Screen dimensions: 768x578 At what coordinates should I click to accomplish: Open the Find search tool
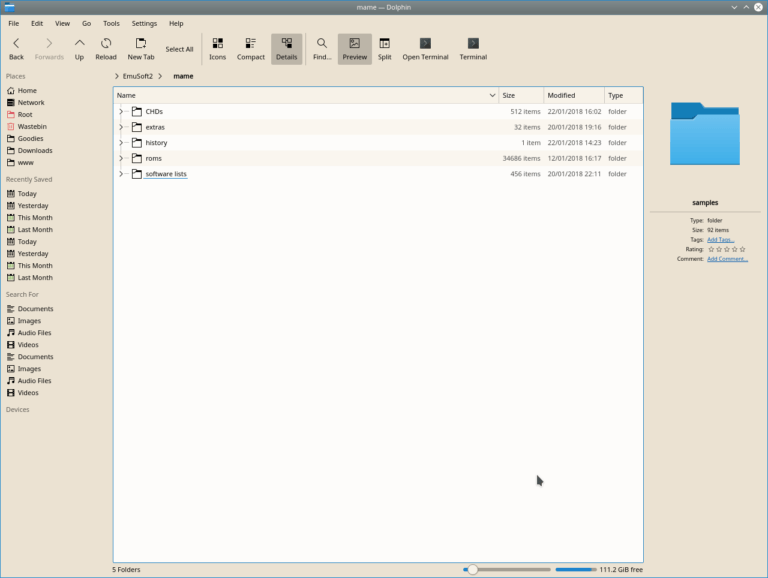[322, 48]
